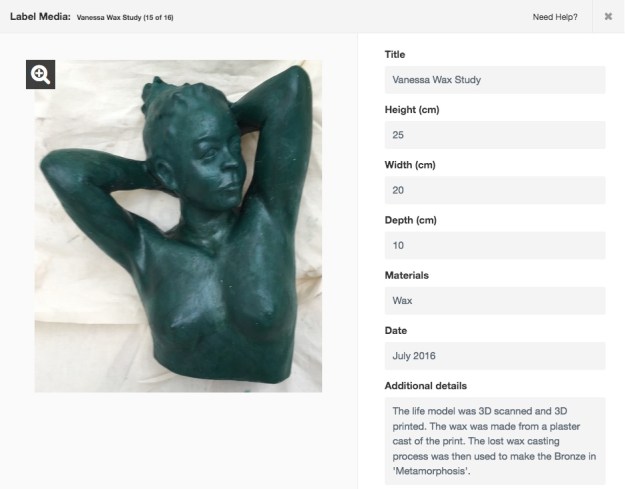The width and height of the screenshot is (625, 489).
Task: Click the Depth (cm) label
Action: point(411,220)
